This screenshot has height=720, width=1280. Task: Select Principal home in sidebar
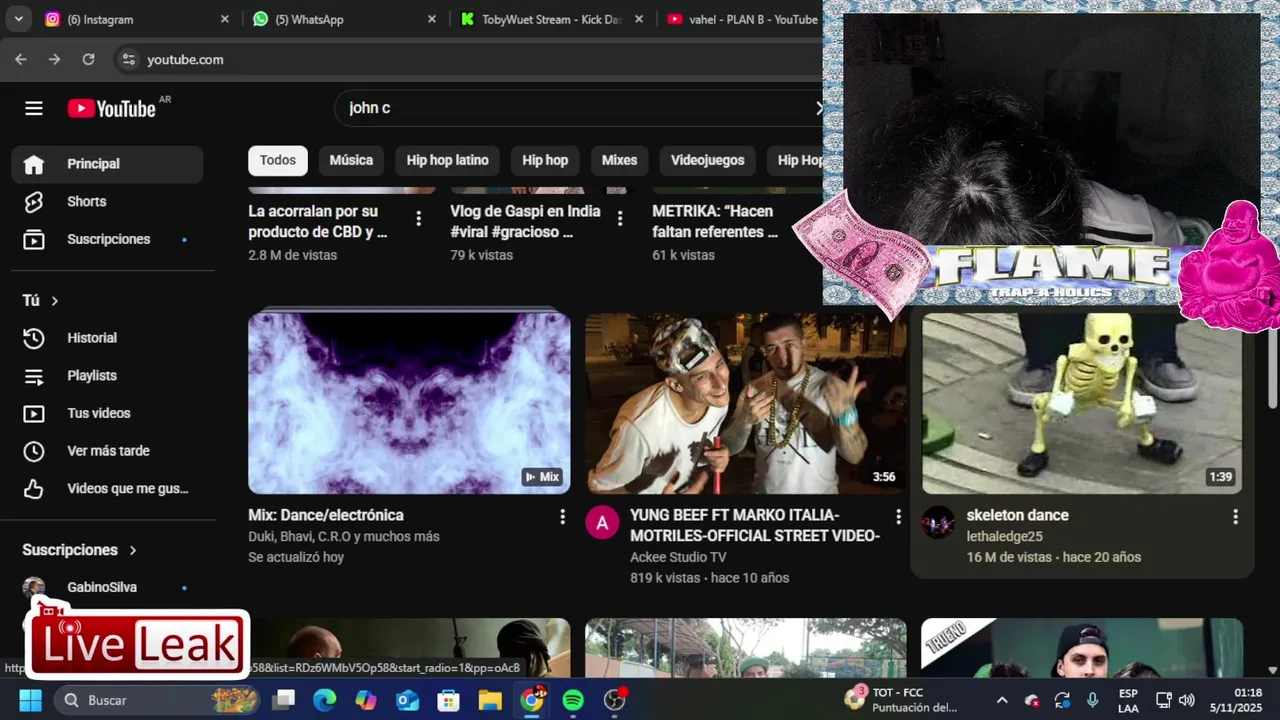pyautogui.click(x=107, y=164)
